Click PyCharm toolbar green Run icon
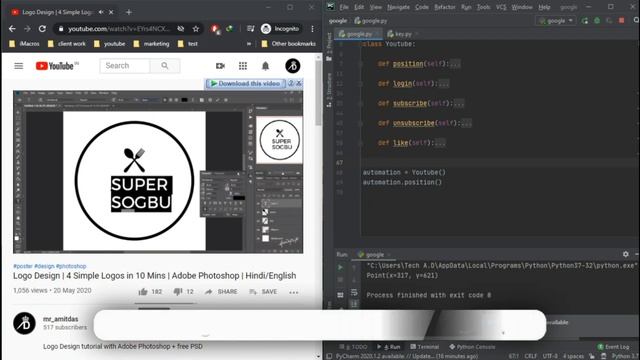 (x=585, y=20)
